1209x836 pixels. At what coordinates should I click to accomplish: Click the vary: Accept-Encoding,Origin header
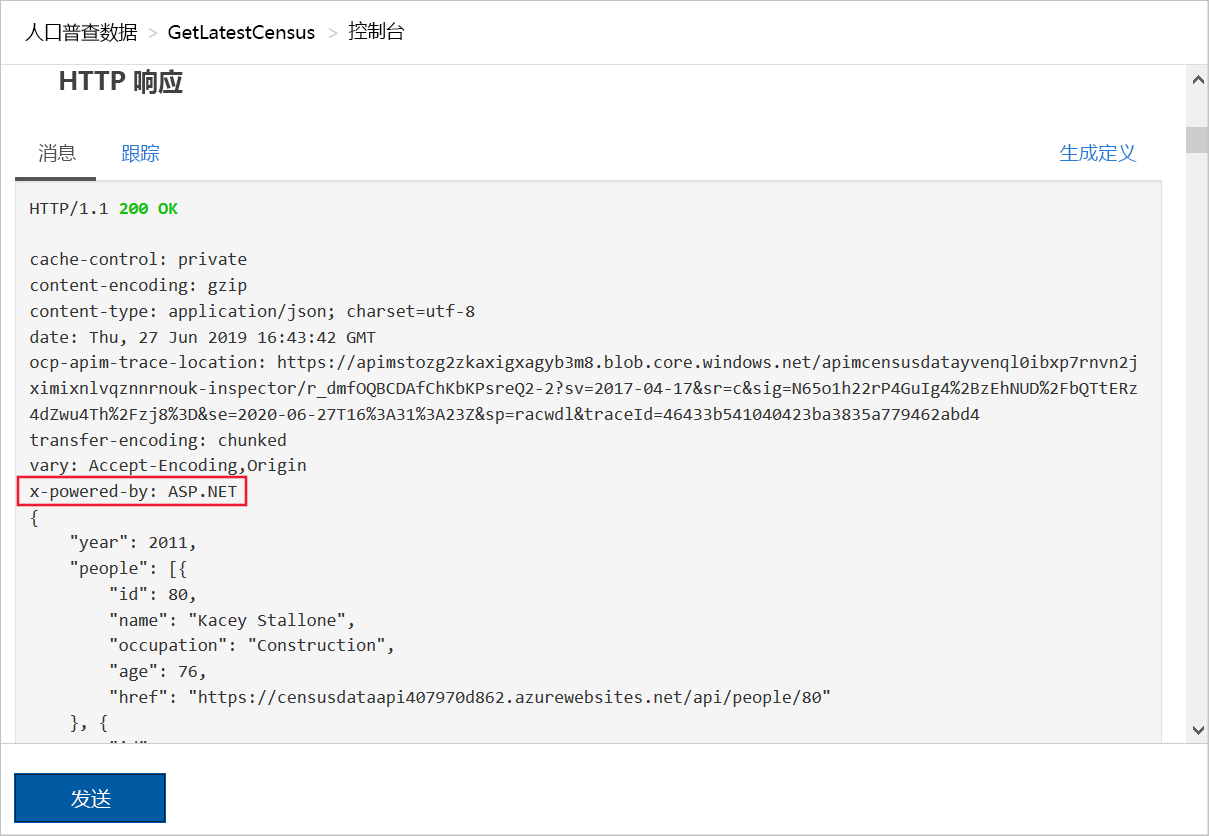[168, 466]
